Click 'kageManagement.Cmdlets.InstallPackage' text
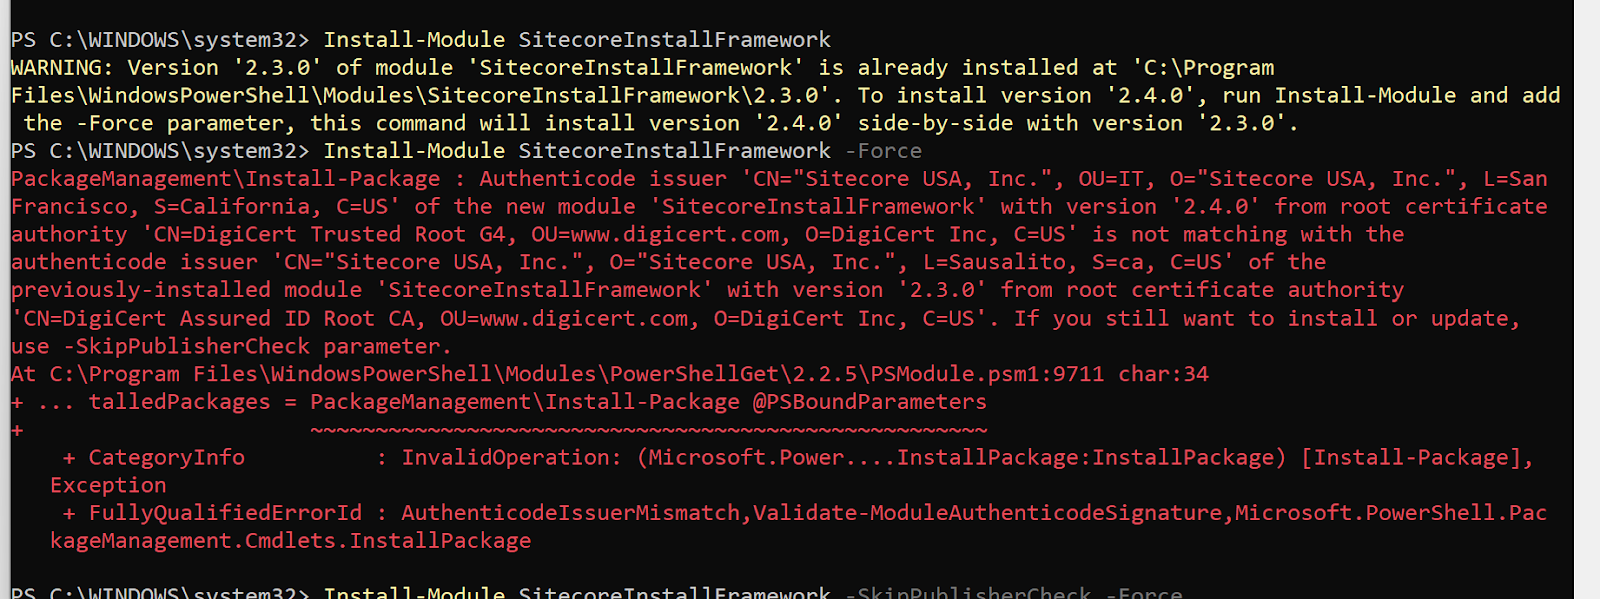1600x599 pixels. pos(291,541)
